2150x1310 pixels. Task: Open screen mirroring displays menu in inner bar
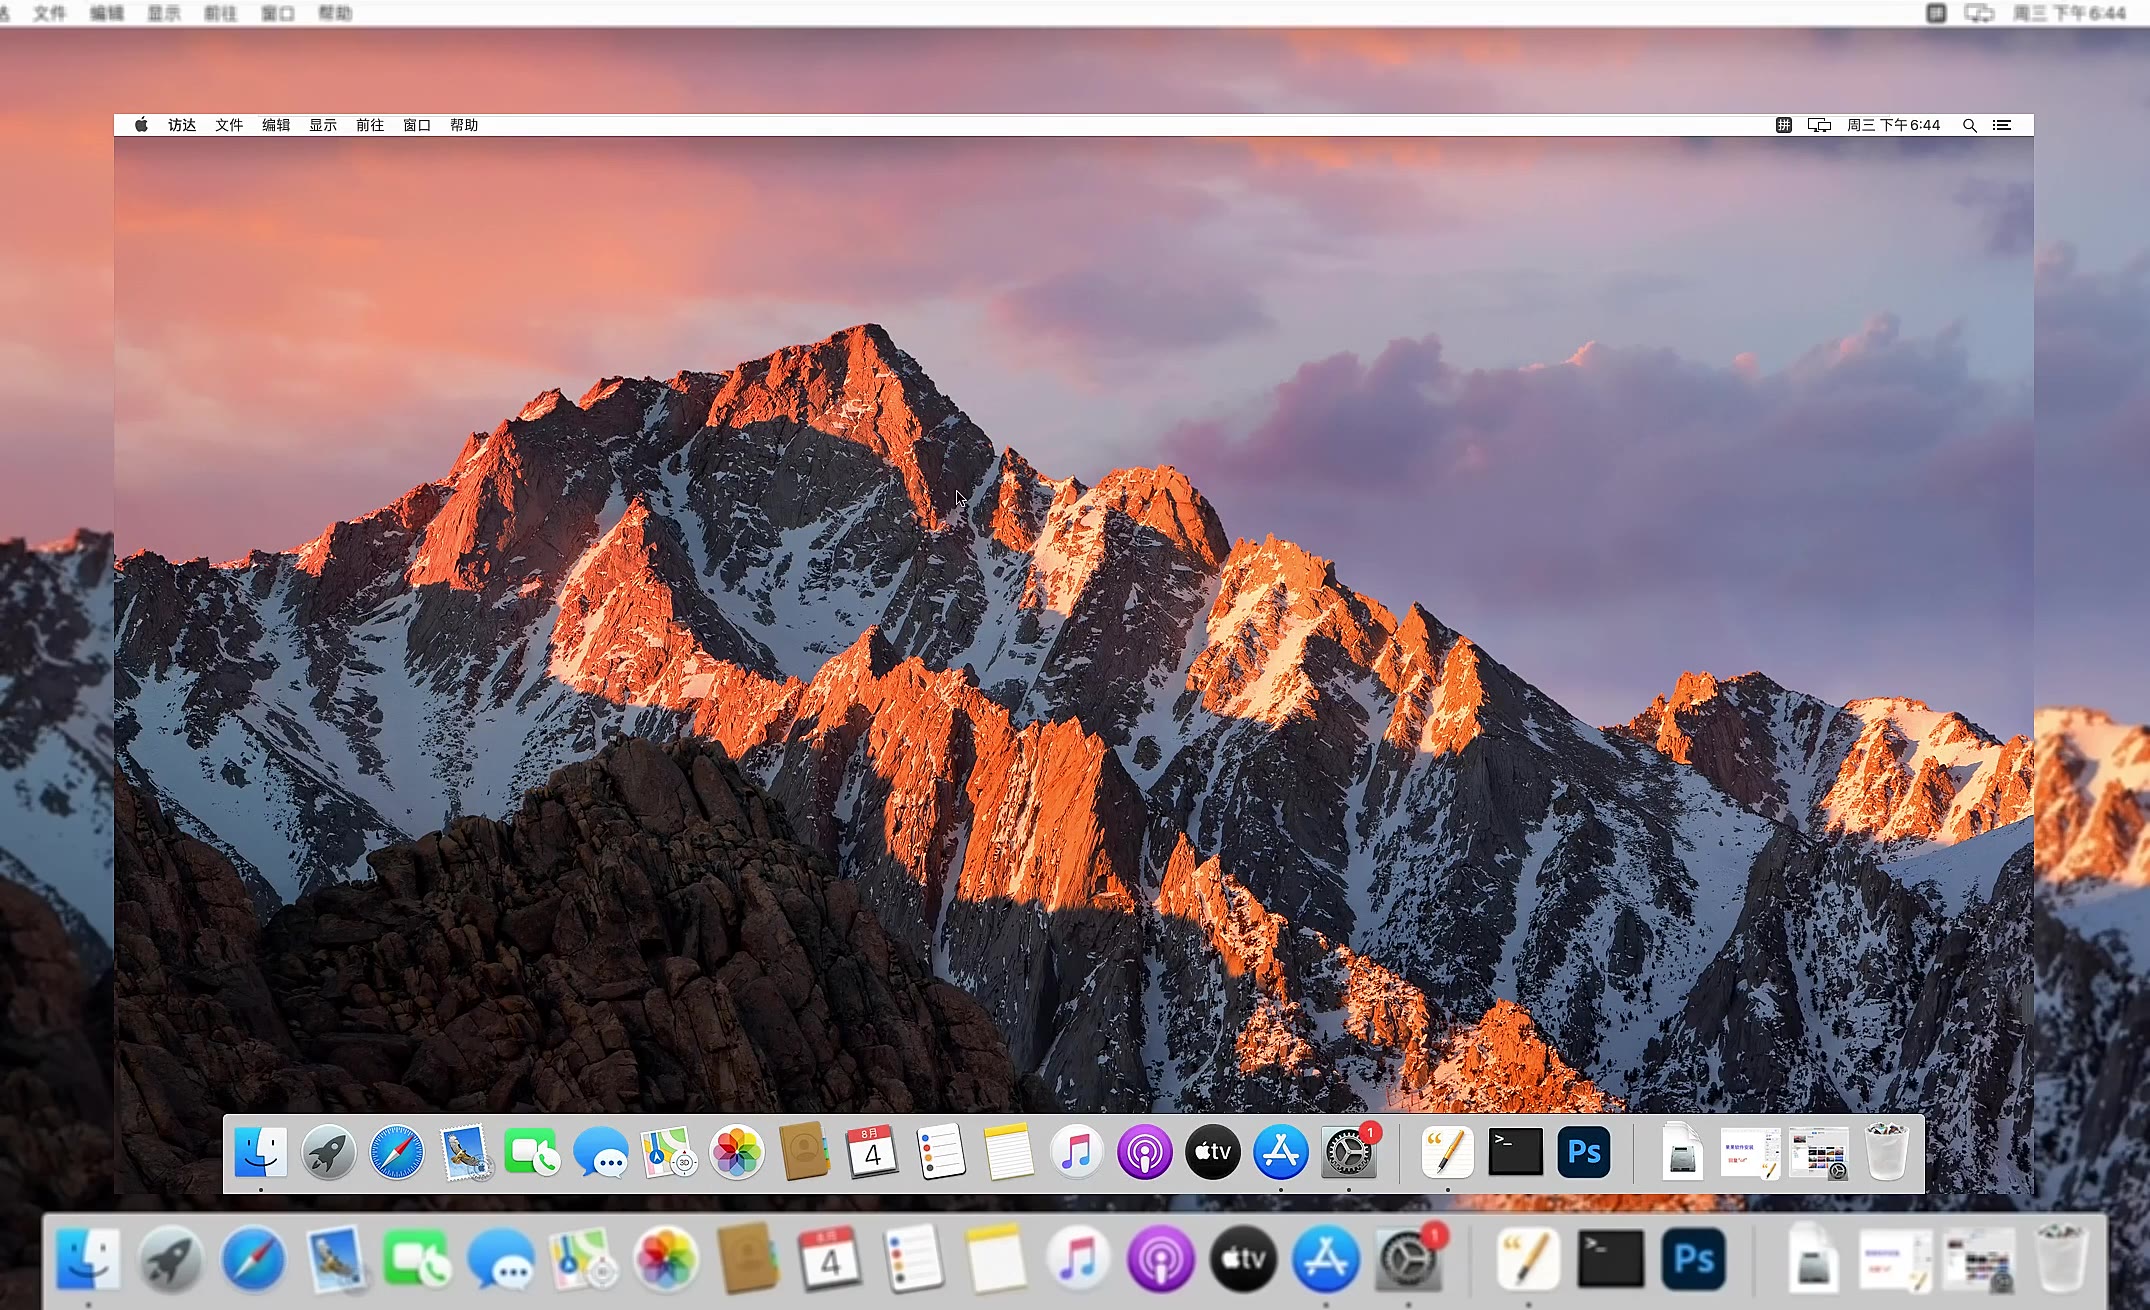pos(1819,126)
